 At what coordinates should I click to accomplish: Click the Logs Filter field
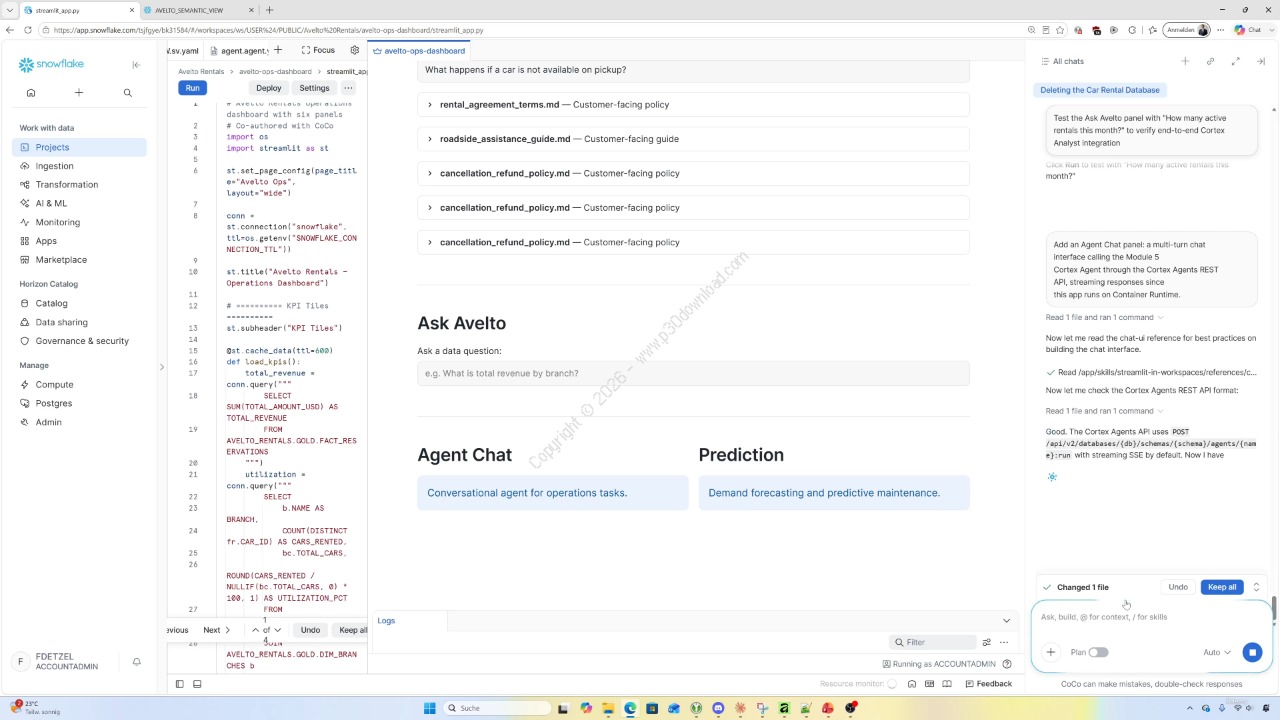pyautogui.click(x=933, y=642)
